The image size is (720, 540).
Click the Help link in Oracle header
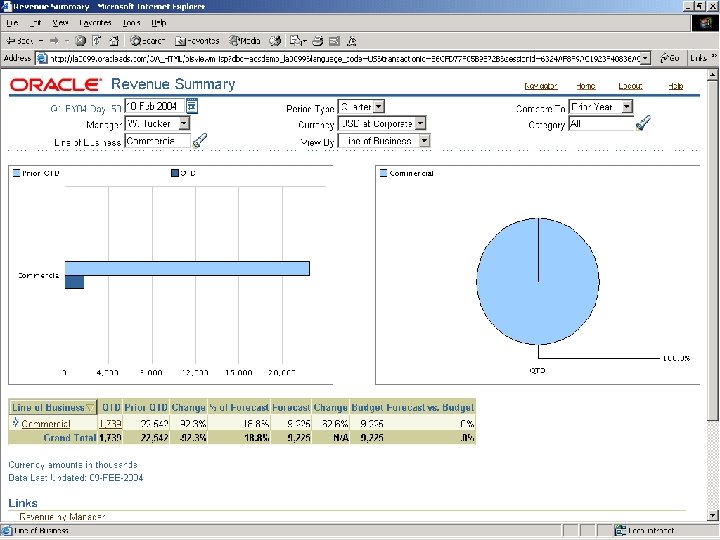(x=675, y=86)
